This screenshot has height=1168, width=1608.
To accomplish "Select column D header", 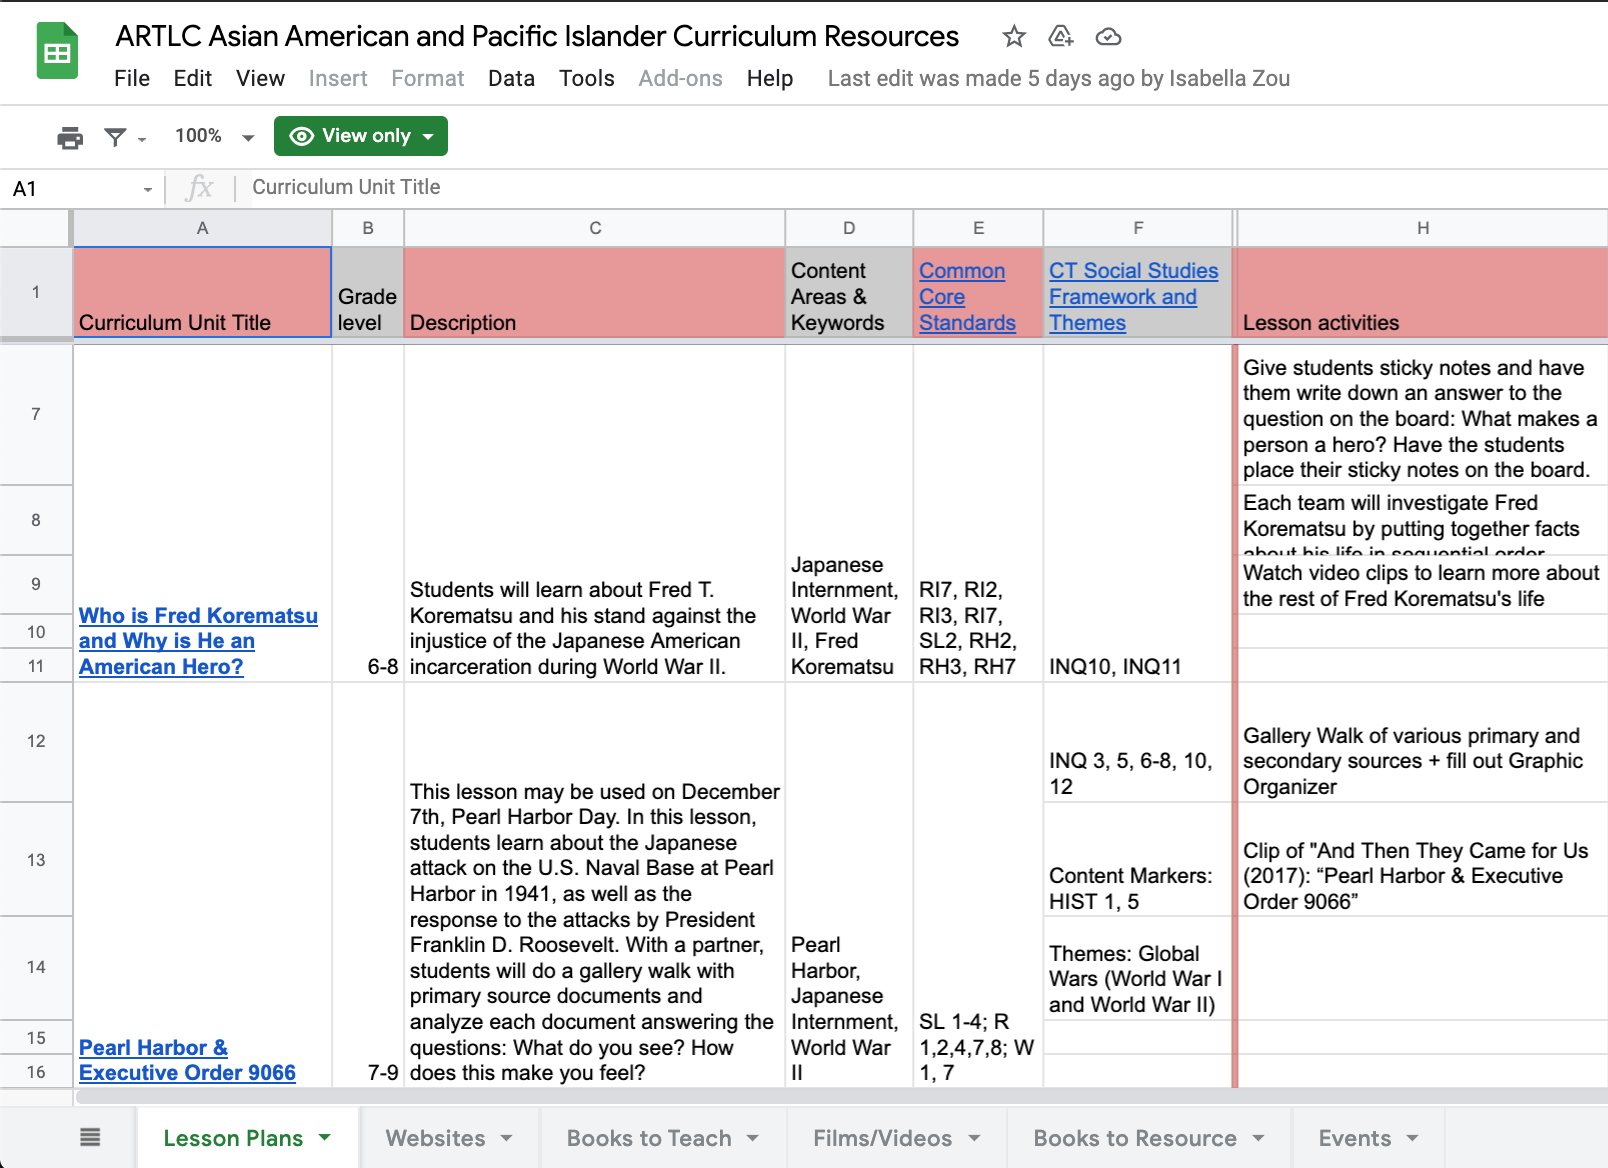I will 849,228.
